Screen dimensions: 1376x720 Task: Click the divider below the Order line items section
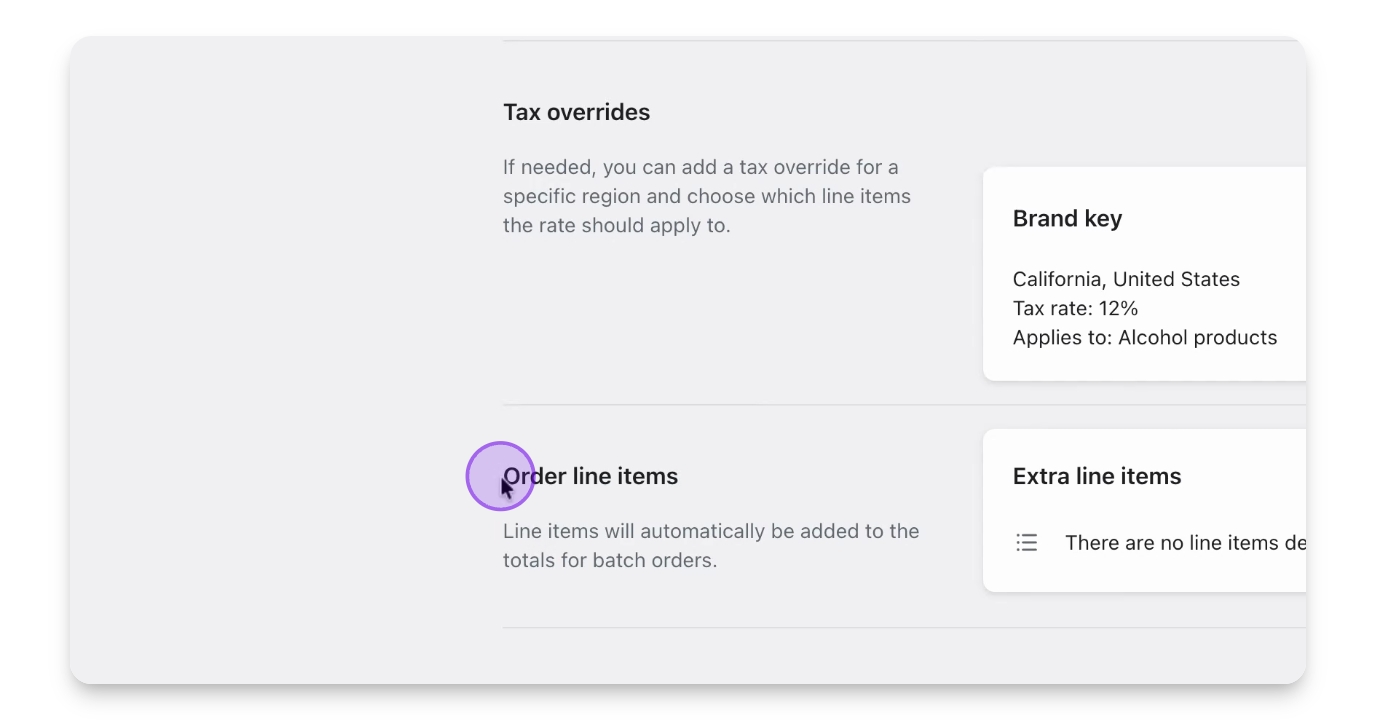pos(740,628)
